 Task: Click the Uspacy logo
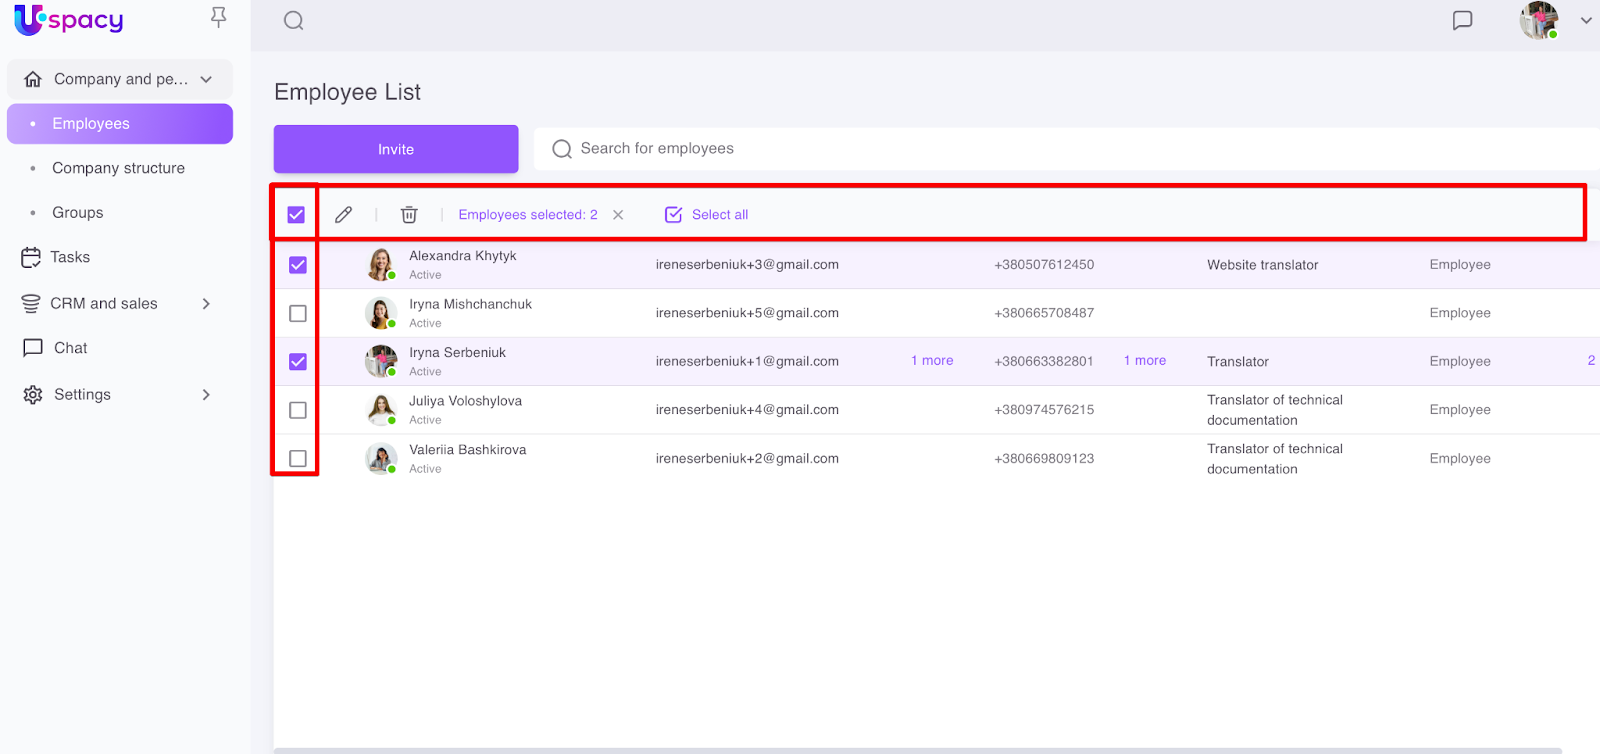[x=69, y=20]
